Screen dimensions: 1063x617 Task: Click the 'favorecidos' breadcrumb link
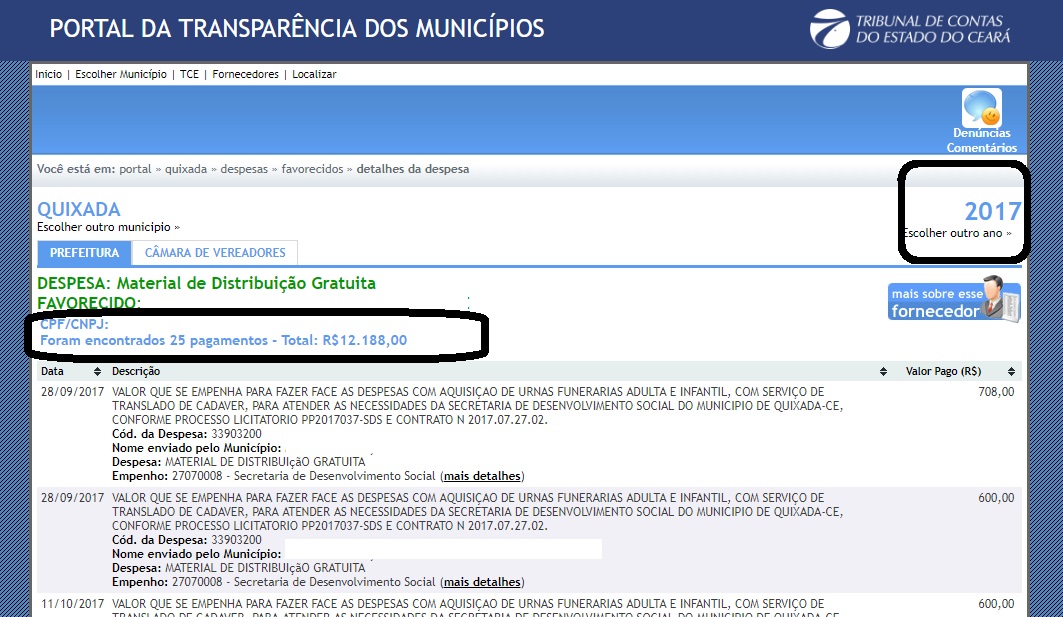click(312, 170)
